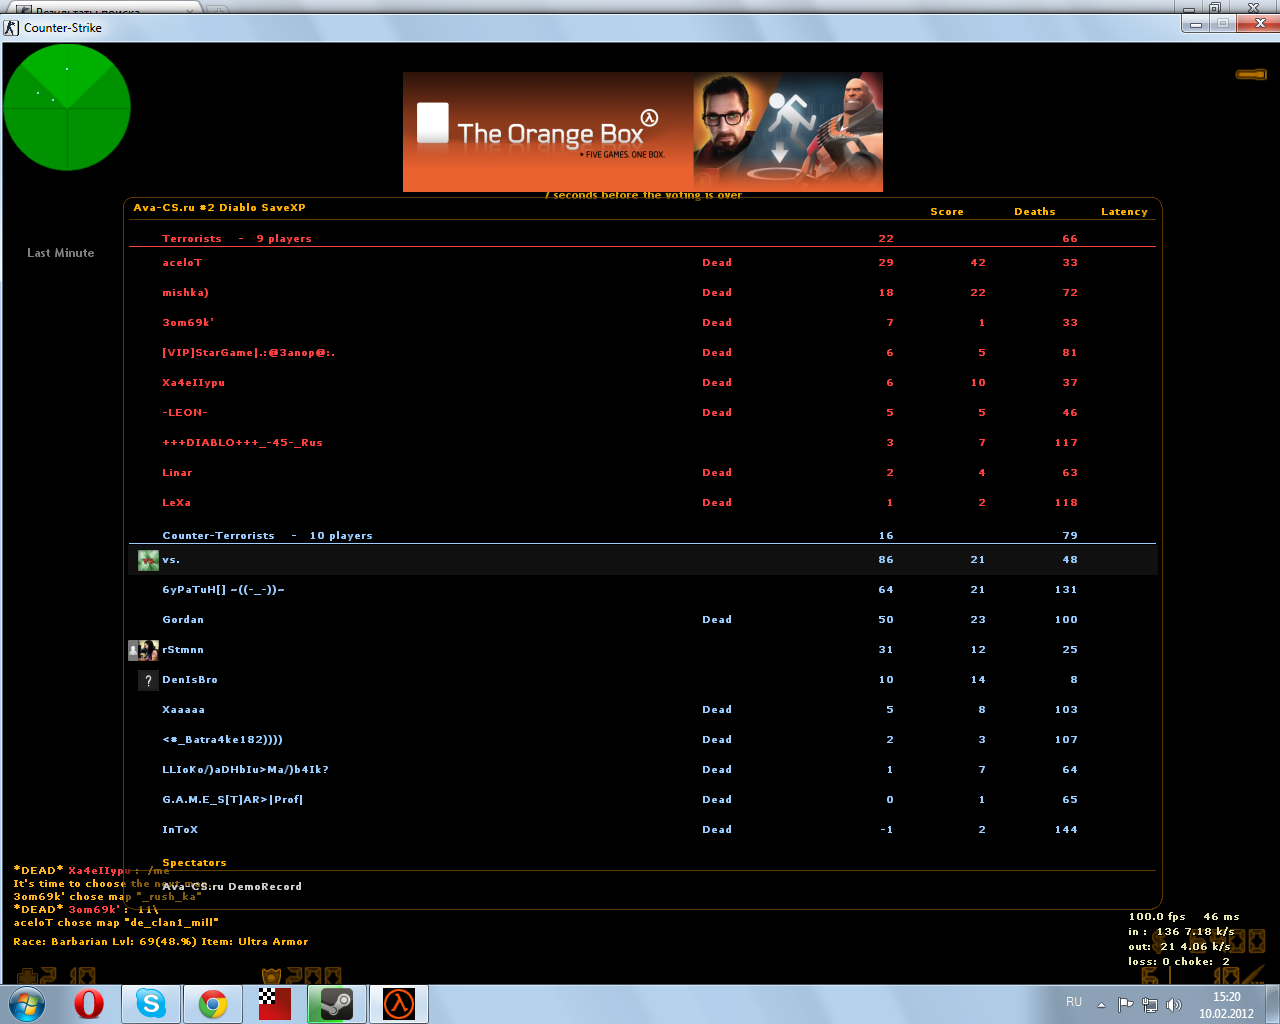Select the Half-Life lambda taskbar icon

click(399, 1004)
